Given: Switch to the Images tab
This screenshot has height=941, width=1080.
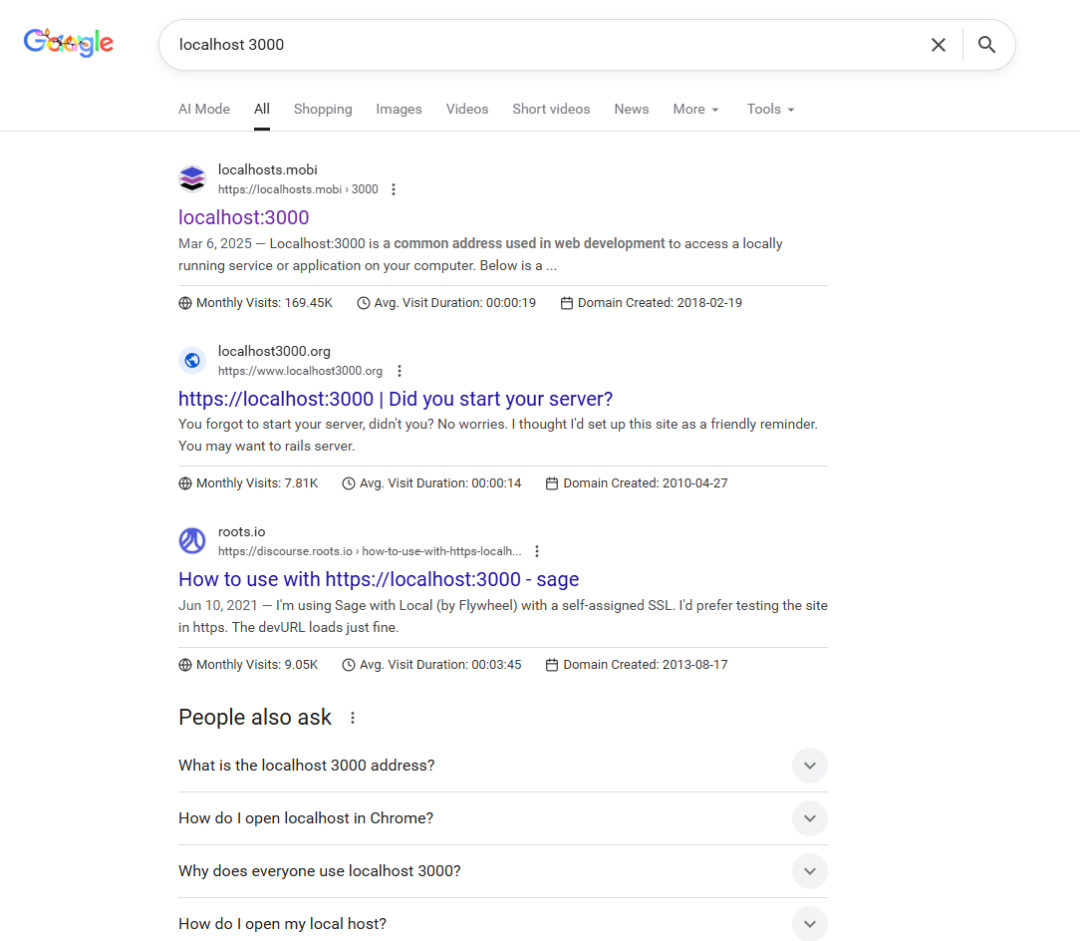Looking at the screenshot, I should (x=399, y=109).
